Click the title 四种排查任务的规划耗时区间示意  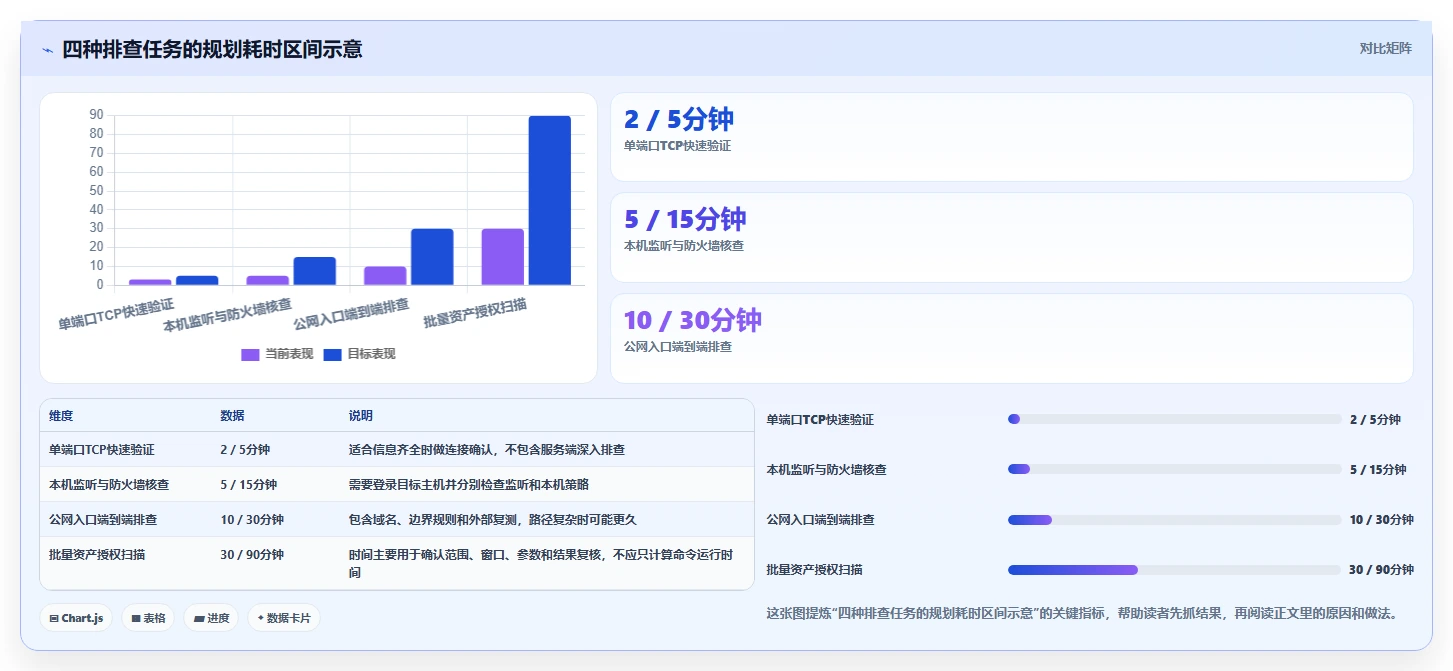coord(212,49)
